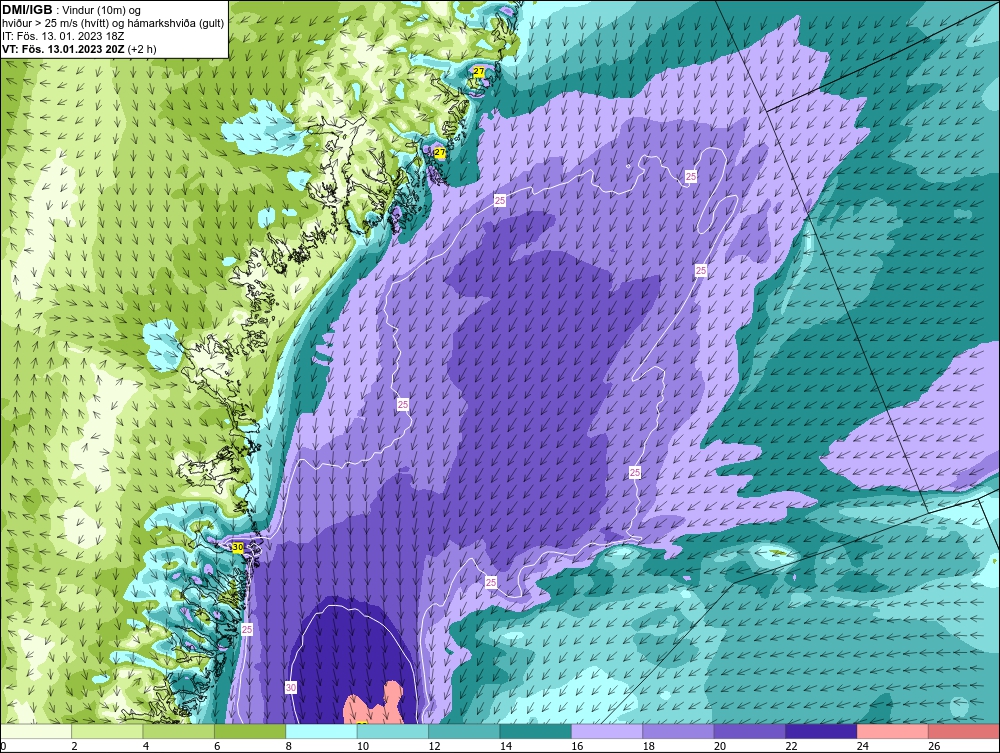This screenshot has width=1000, height=753.
Task: Select the 16–18 m/s lavender legend swatch
Action: pyautogui.click(x=607, y=731)
